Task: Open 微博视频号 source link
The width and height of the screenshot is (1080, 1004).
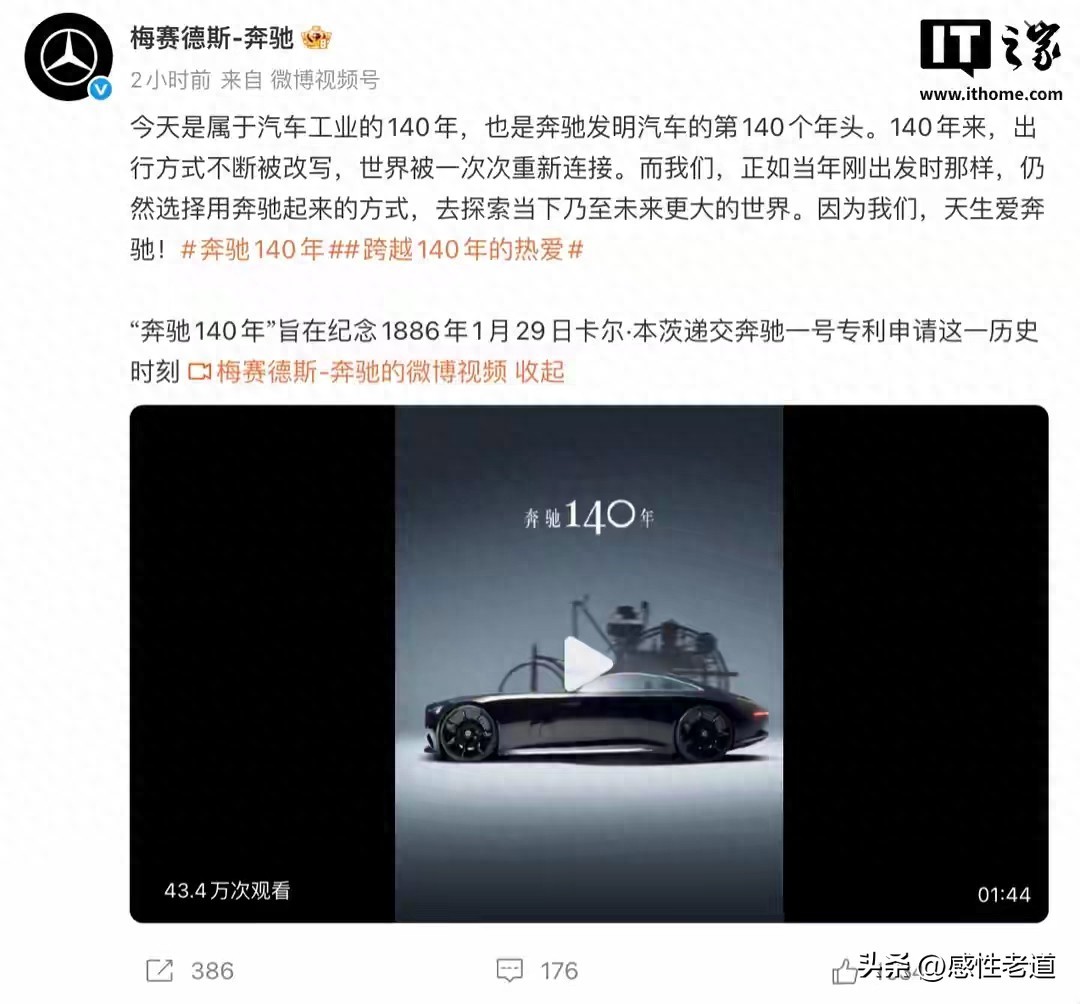Action: [x=324, y=80]
